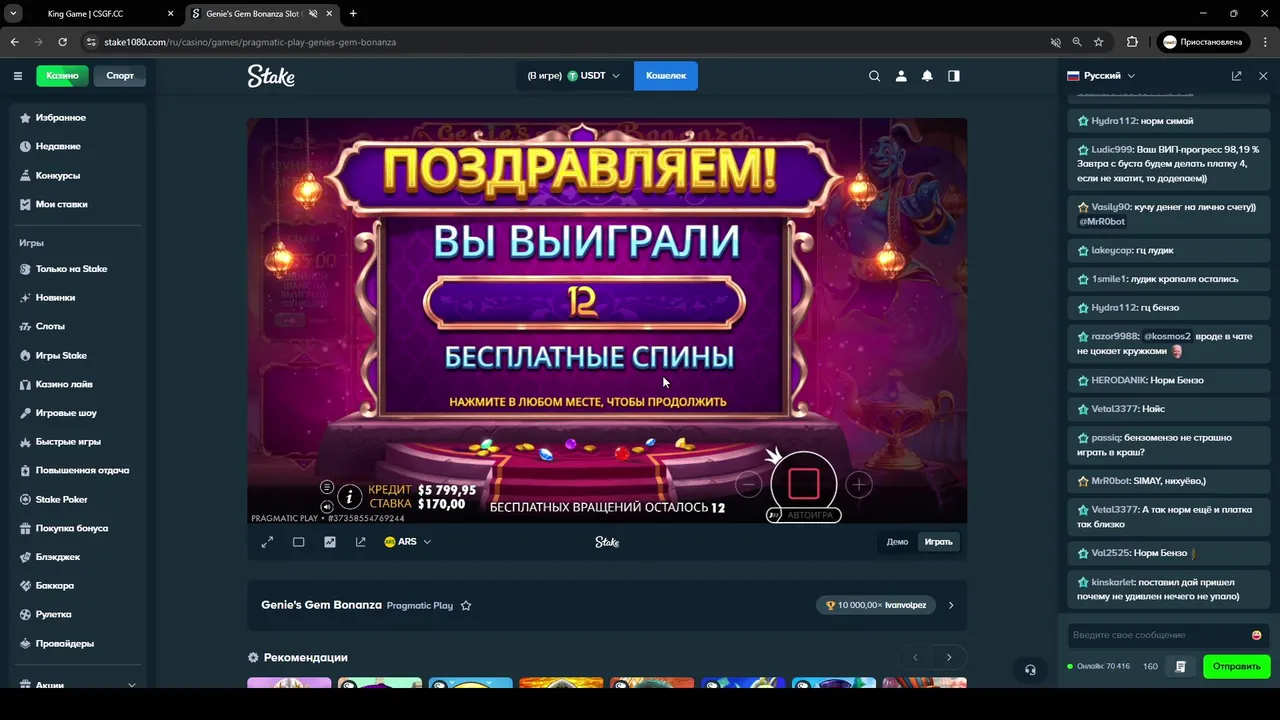Open live stats chart icon
Image resolution: width=1280 pixels, height=720 pixels.
click(330, 542)
